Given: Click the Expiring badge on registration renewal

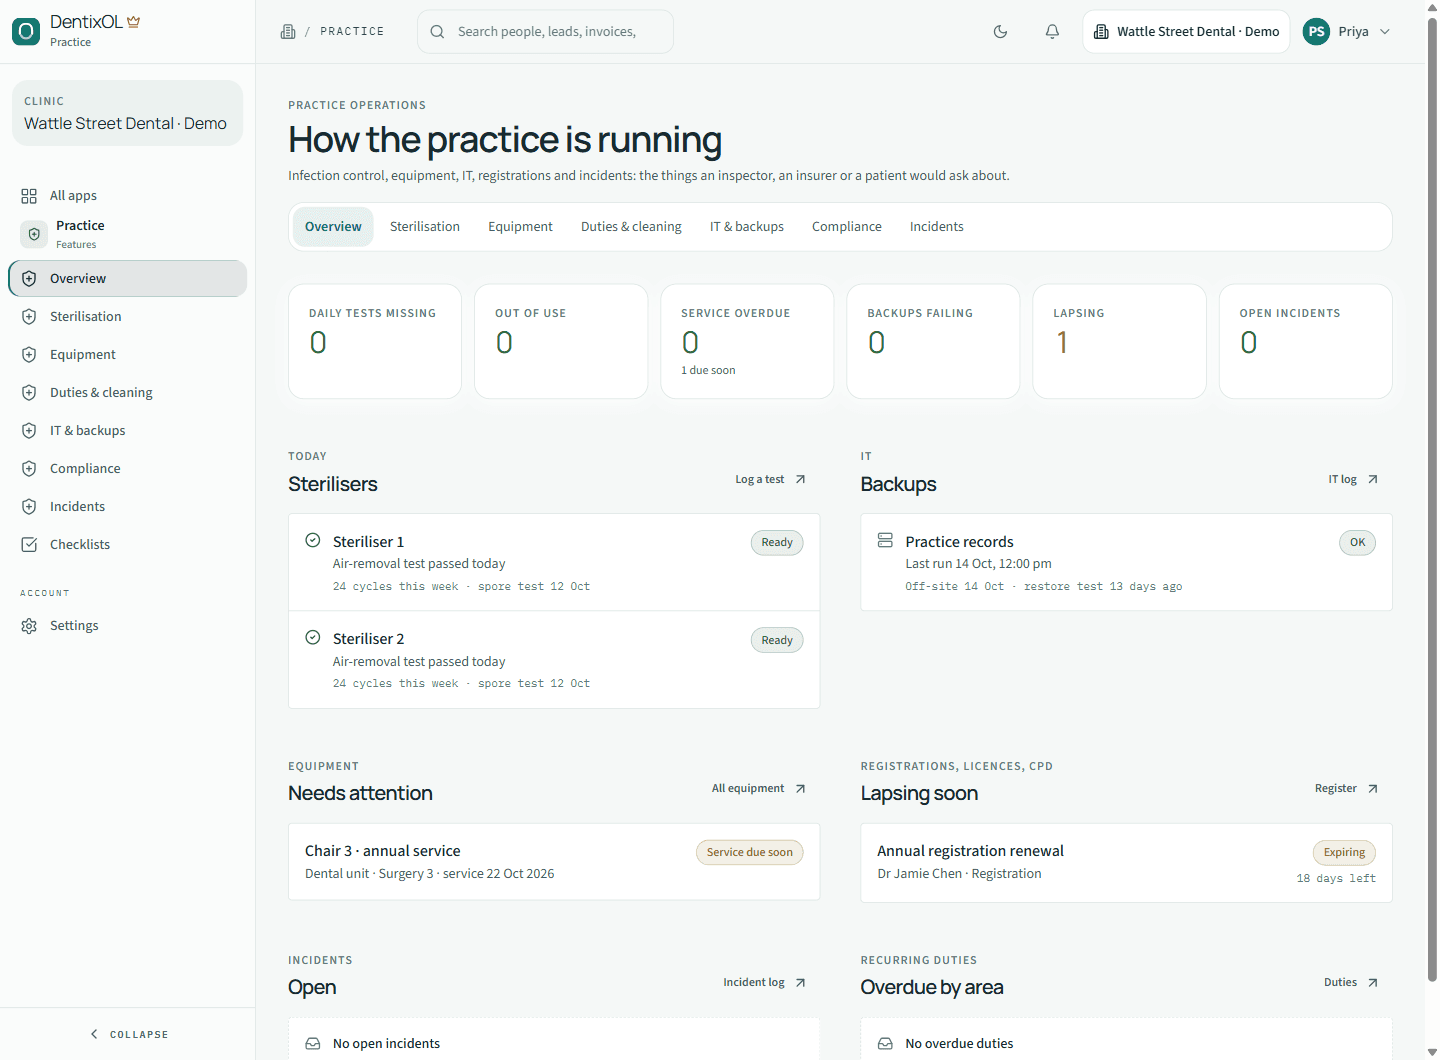Looking at the screenshot, I should [1344, 853].
